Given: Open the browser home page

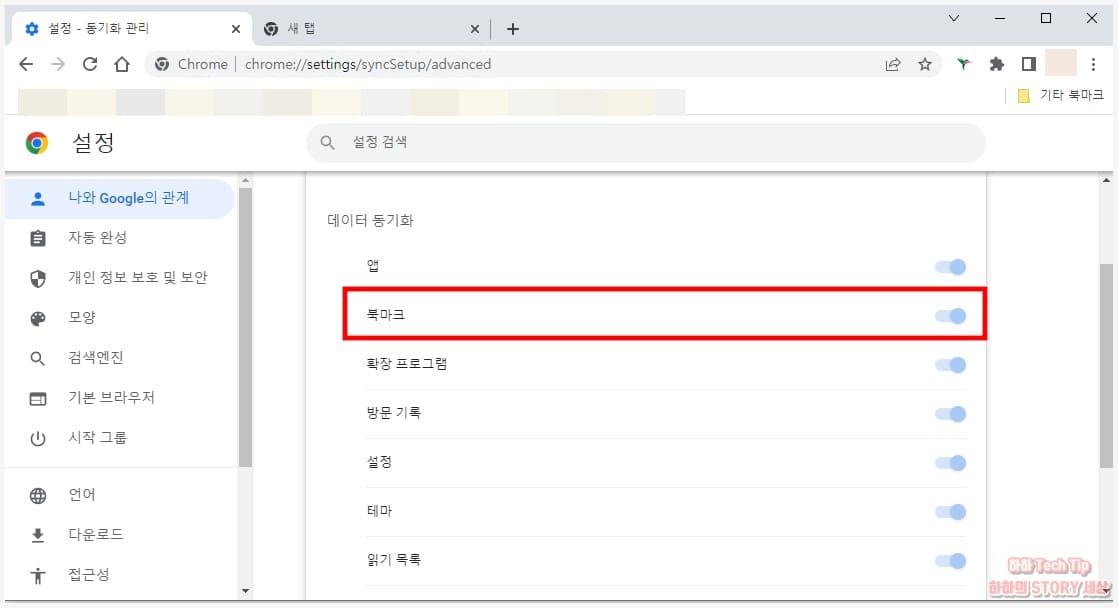Looking at the screenshot, I should tap(122, 63).
